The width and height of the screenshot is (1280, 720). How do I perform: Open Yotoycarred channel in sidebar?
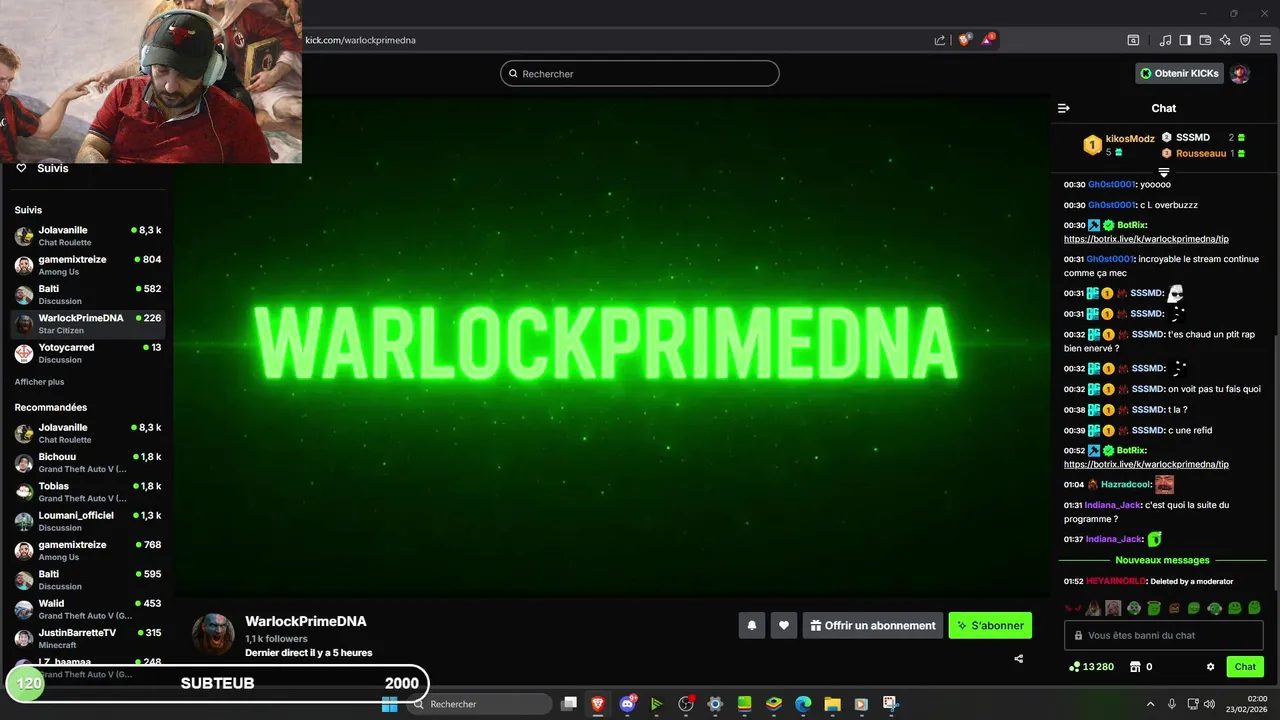[x=88, y=353]
